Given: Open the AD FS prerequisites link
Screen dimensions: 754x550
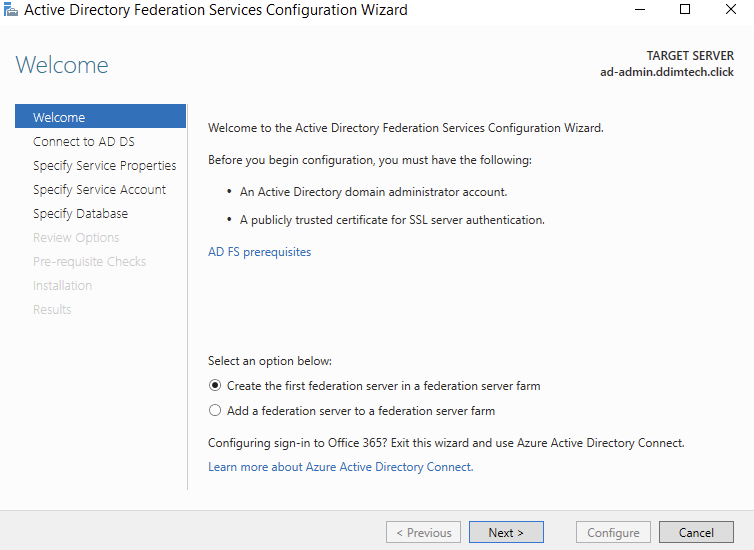Looking at the screenshot, I should point(259,252).
